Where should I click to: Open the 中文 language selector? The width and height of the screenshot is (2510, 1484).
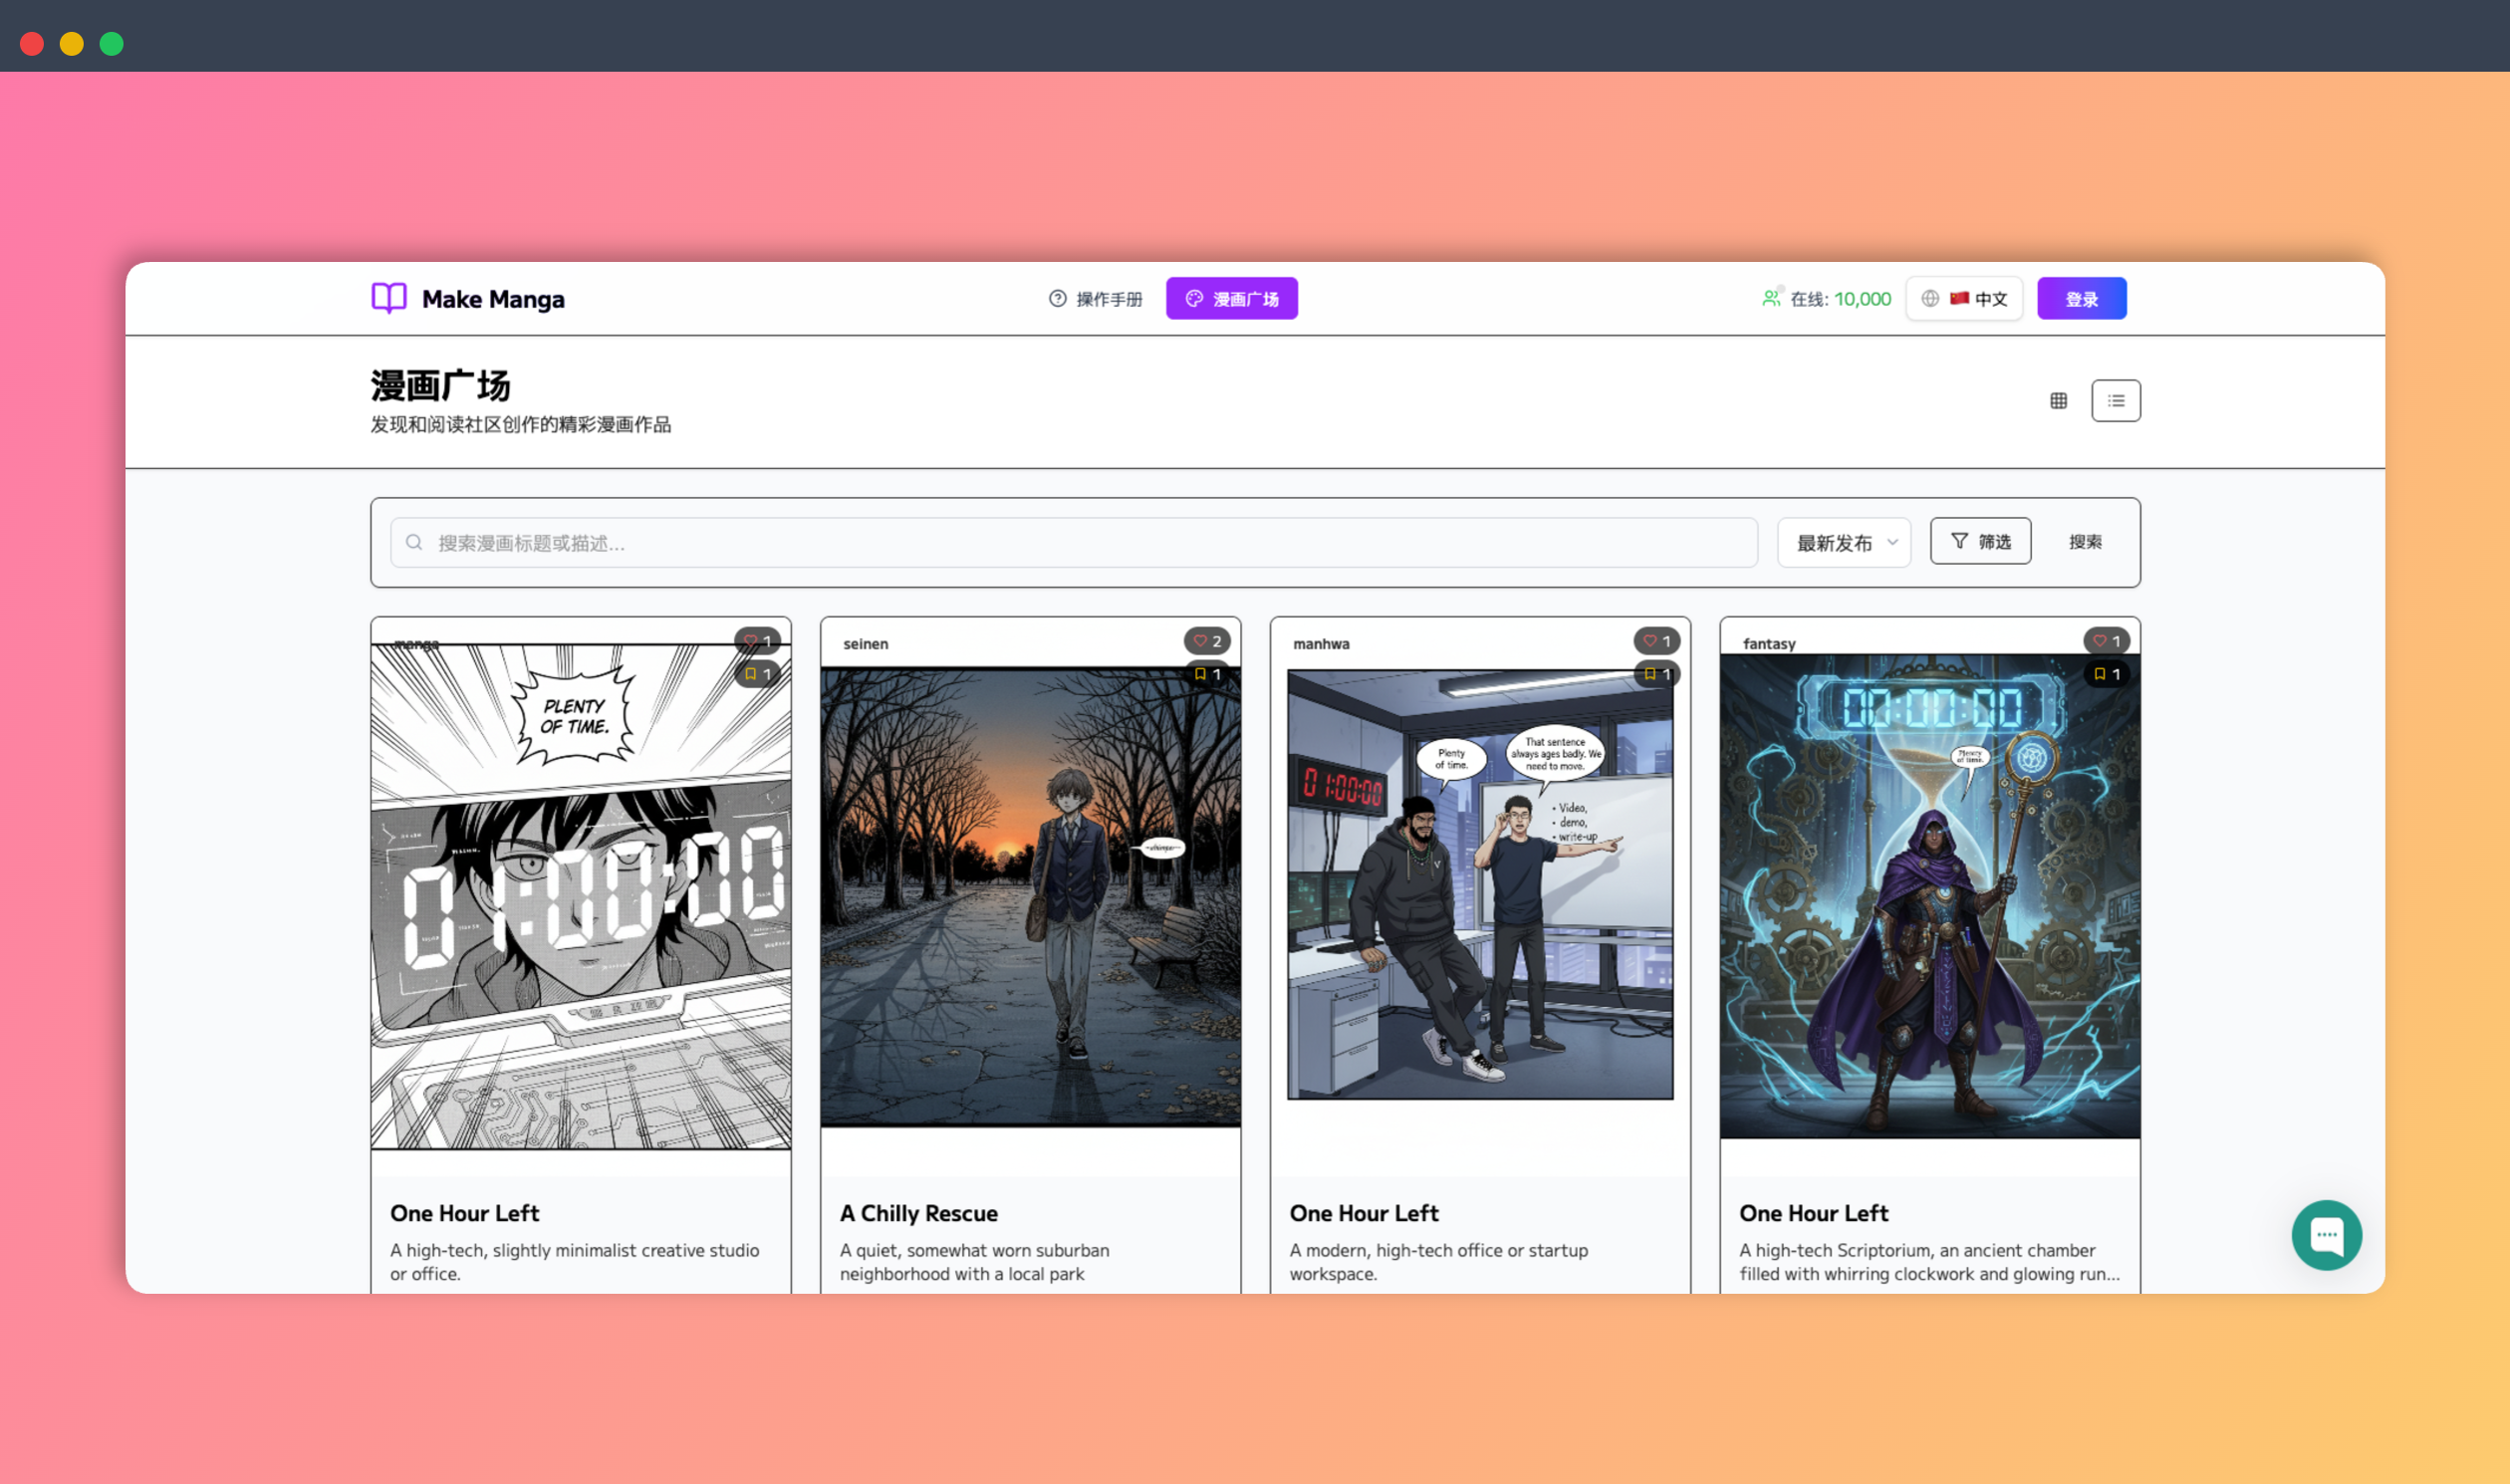(1964, 298)
